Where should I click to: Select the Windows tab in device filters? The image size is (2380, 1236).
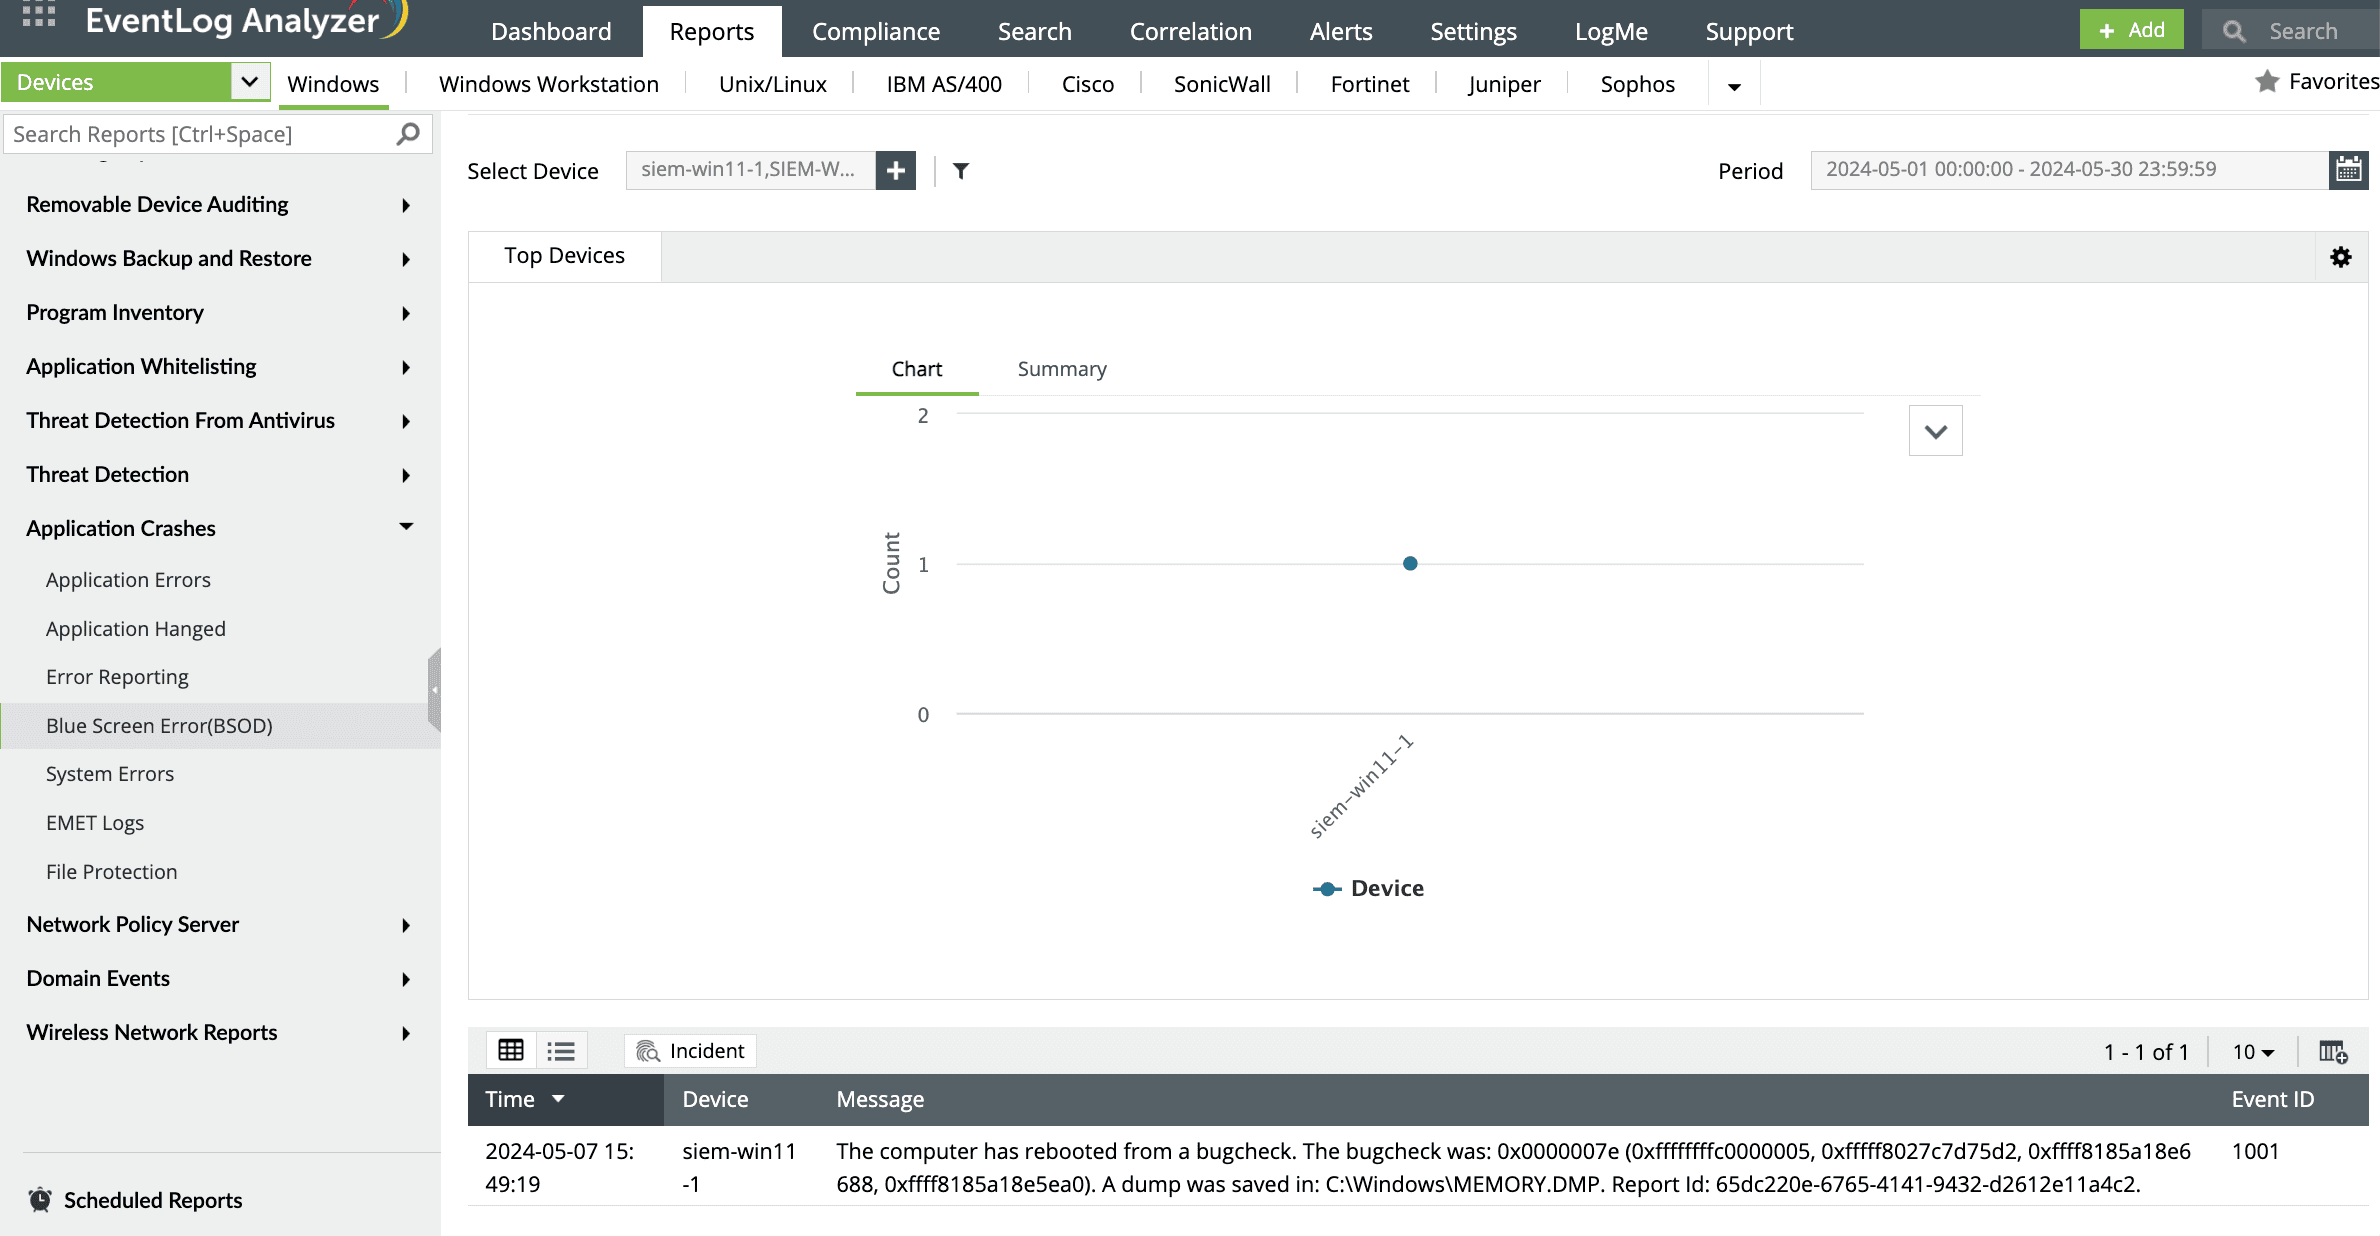point(334,83)
